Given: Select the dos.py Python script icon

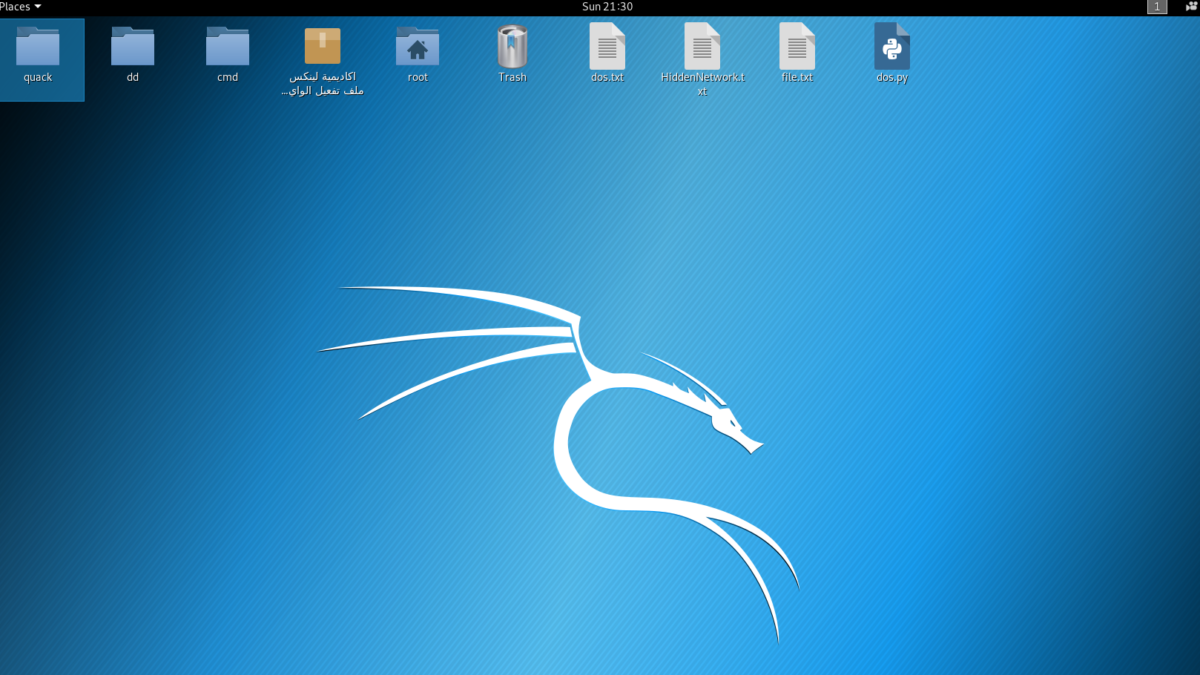Looking at the screenshot, I should (892, 46).
